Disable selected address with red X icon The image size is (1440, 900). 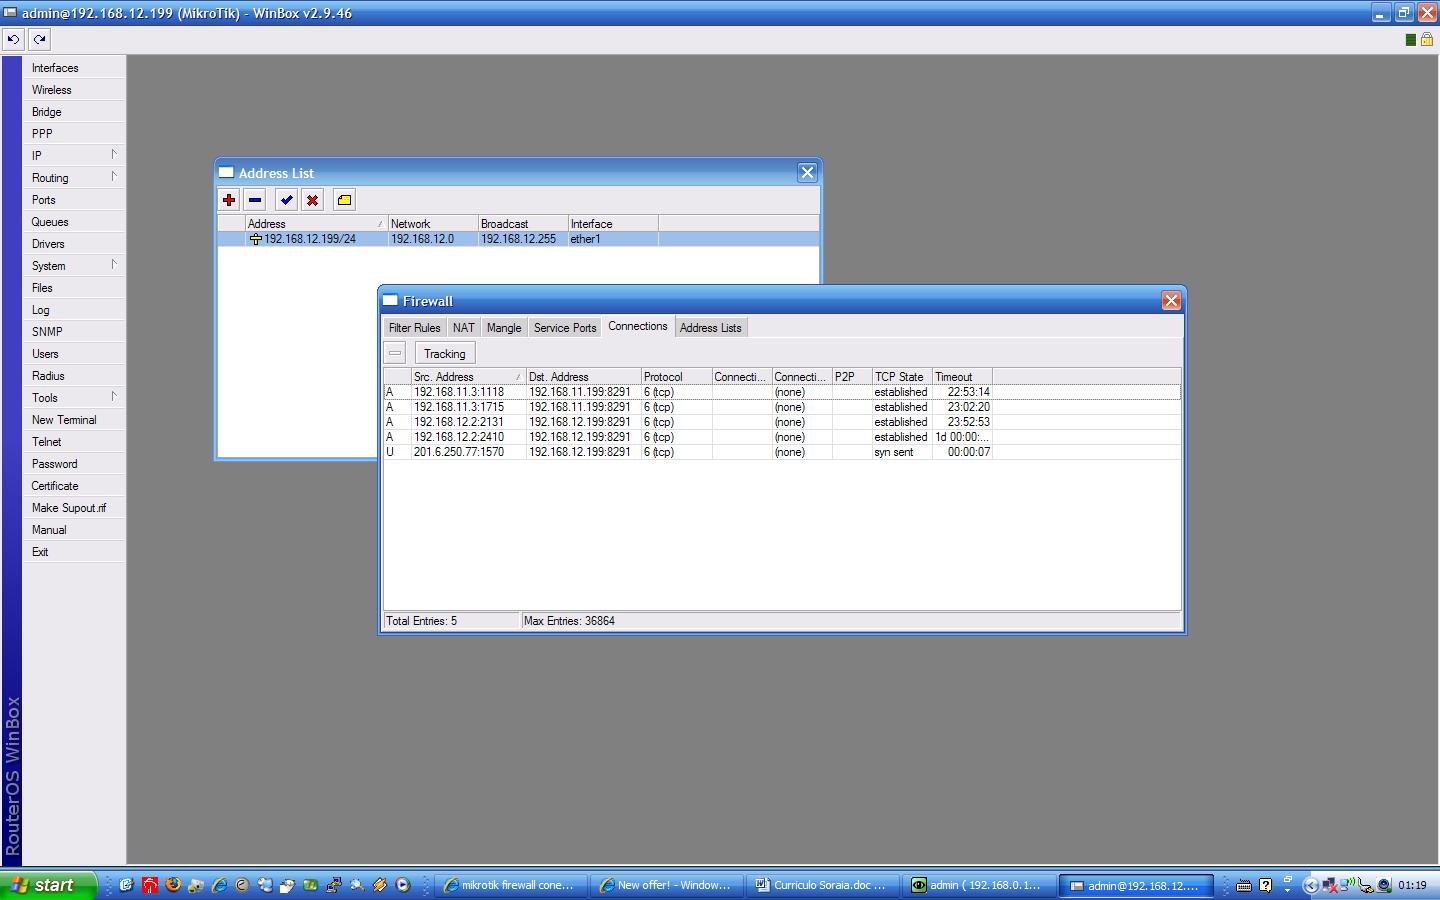click(313, 200)
